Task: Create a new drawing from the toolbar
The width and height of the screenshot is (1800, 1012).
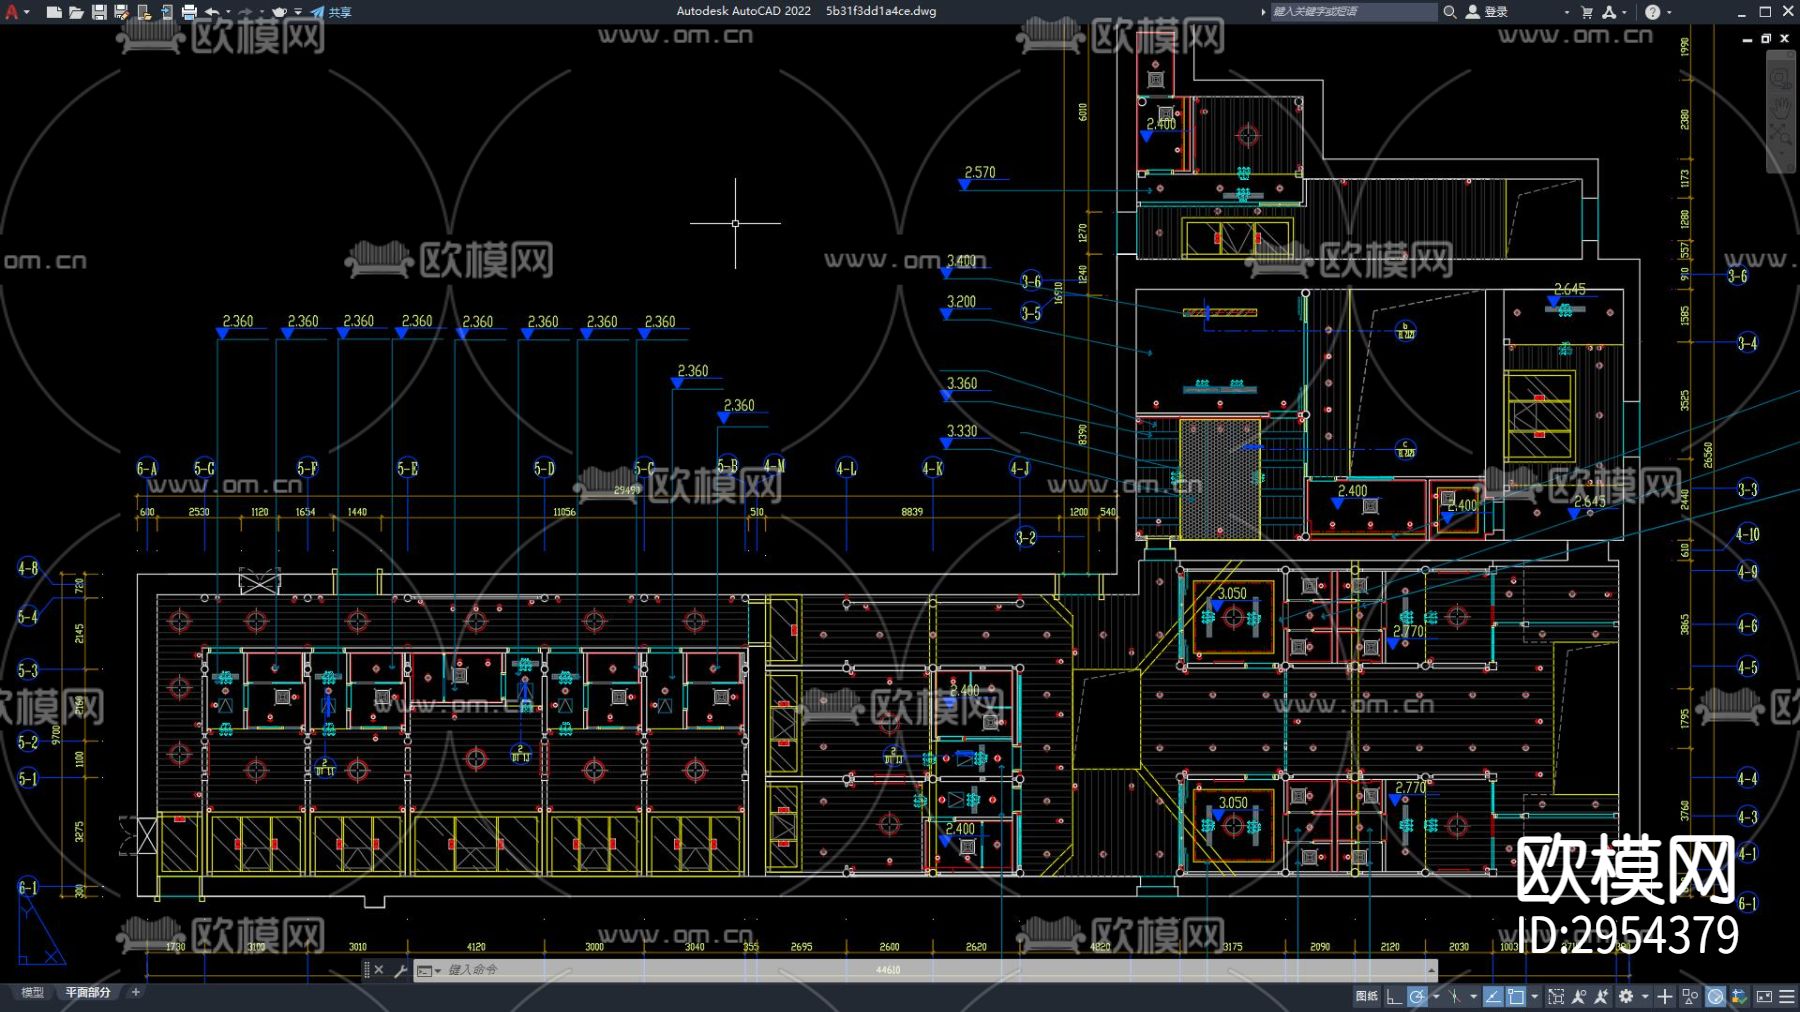Action: point(54,12)
